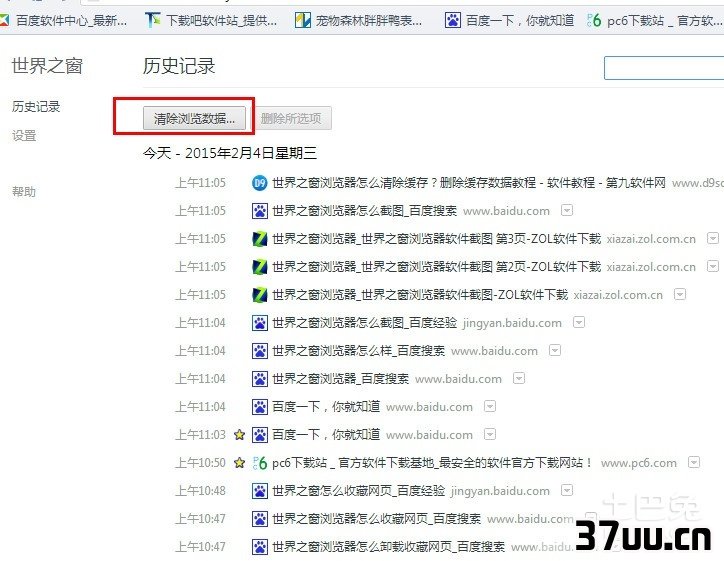
Task: Click the greyed 删除所选项 button
Action: pyautogui.click(x=291, y=118)
